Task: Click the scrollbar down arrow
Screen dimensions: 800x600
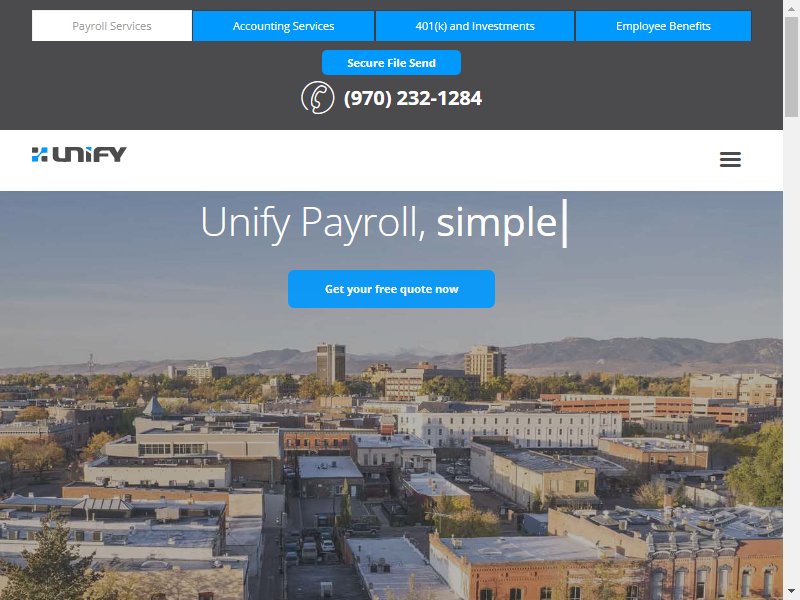Action: pyautogui.click(x=791, y=592)
